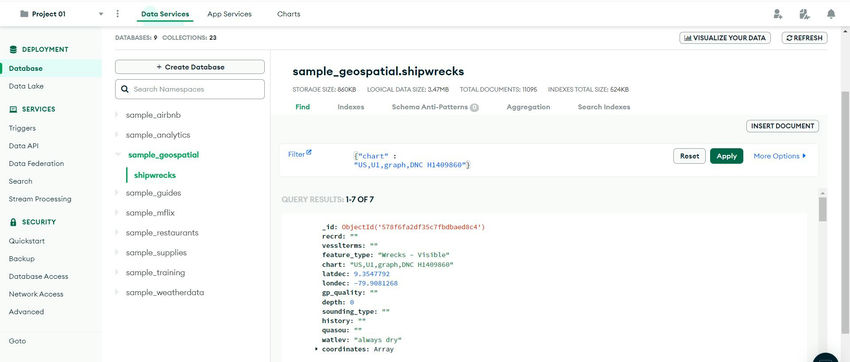Select the Schema Anti-Patterns tab

click(435, 107)
